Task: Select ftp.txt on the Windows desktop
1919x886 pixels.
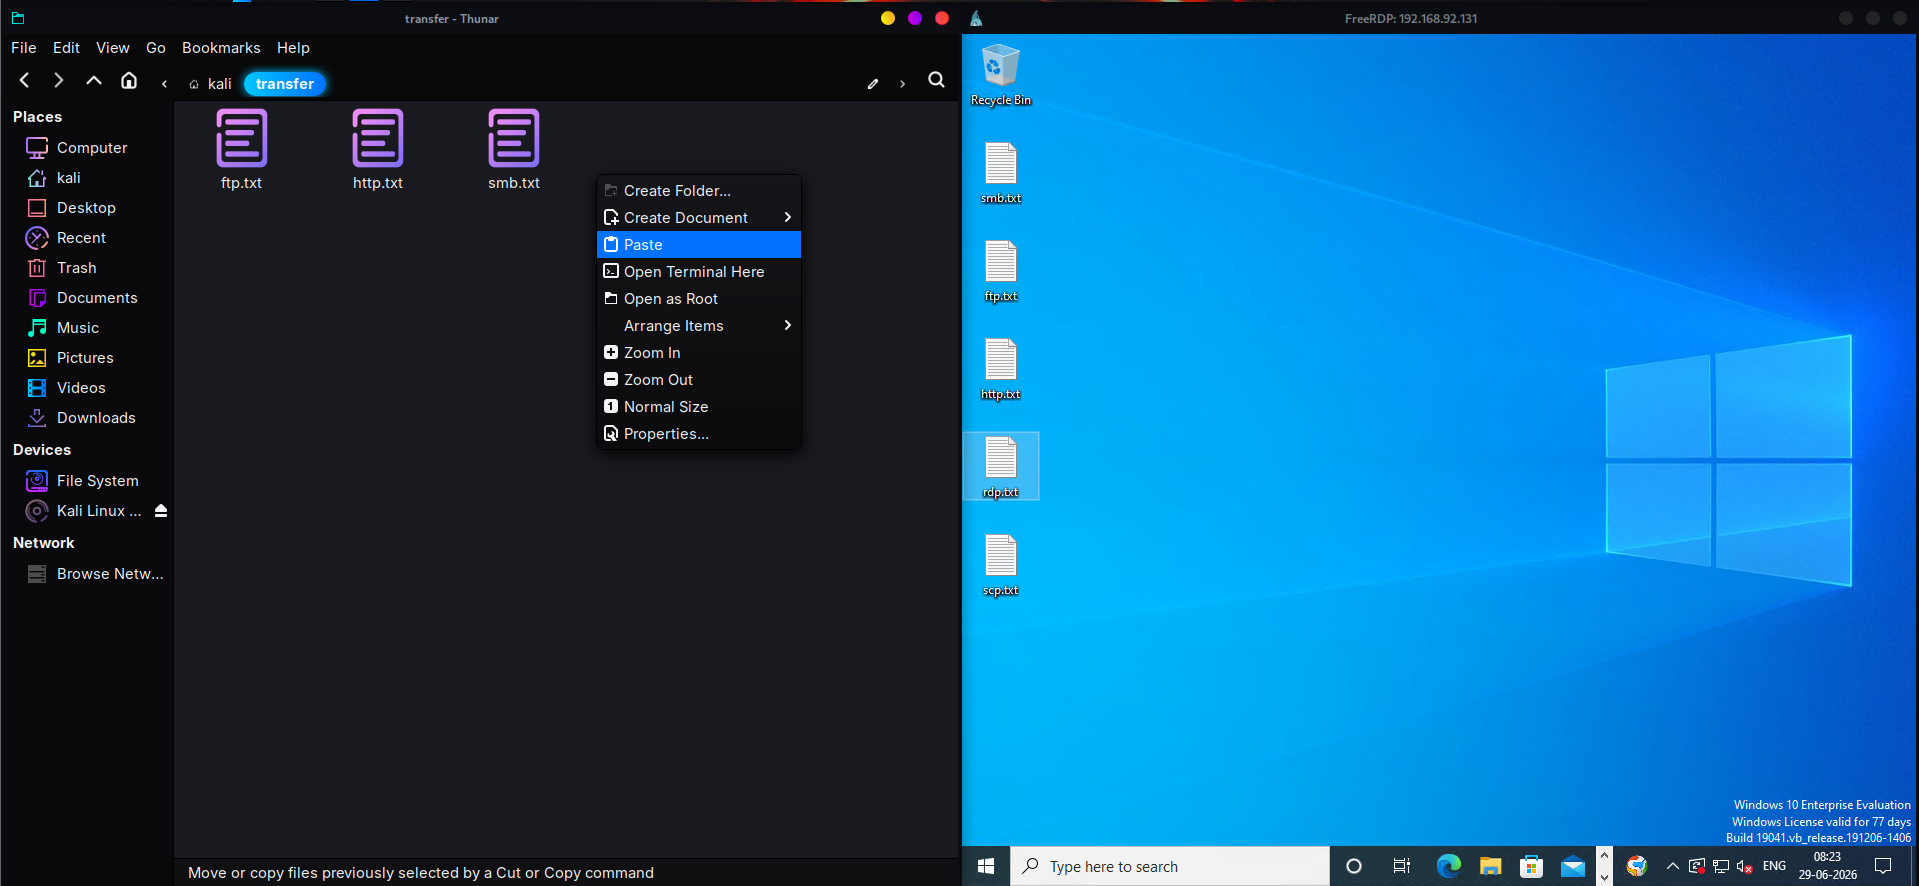Action: pos(1001,271)
